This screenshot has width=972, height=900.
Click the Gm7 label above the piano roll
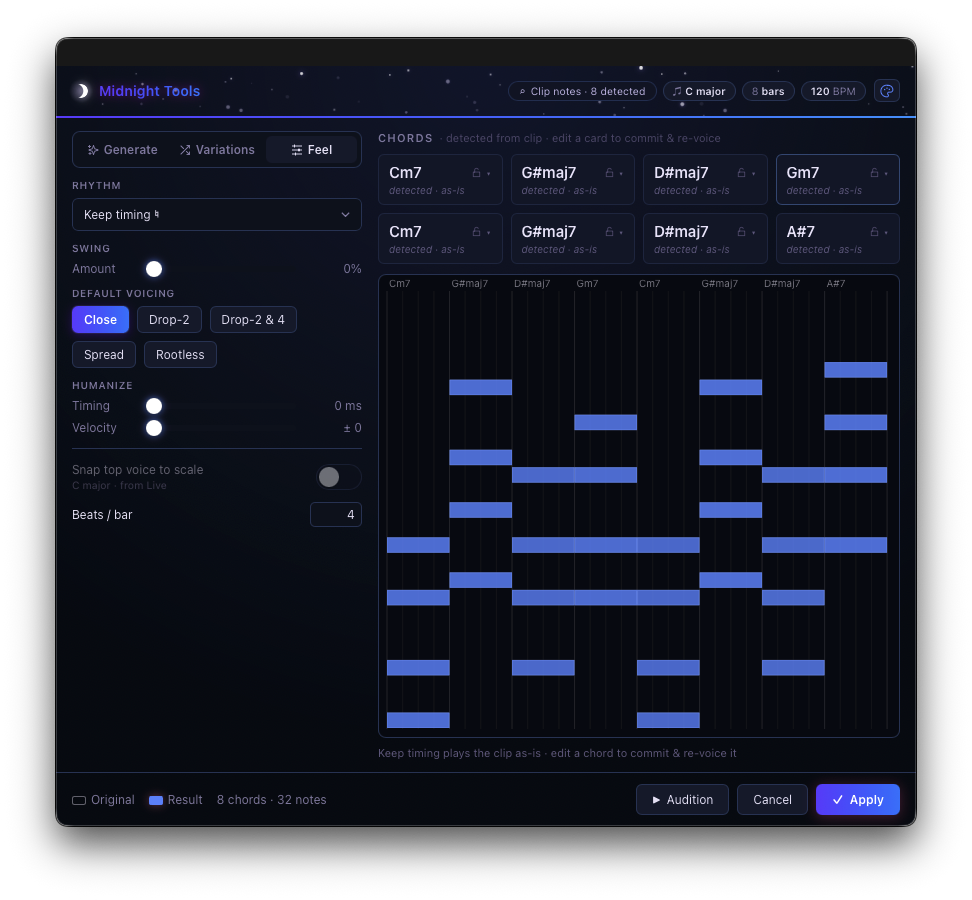click(x=587, y=283)
